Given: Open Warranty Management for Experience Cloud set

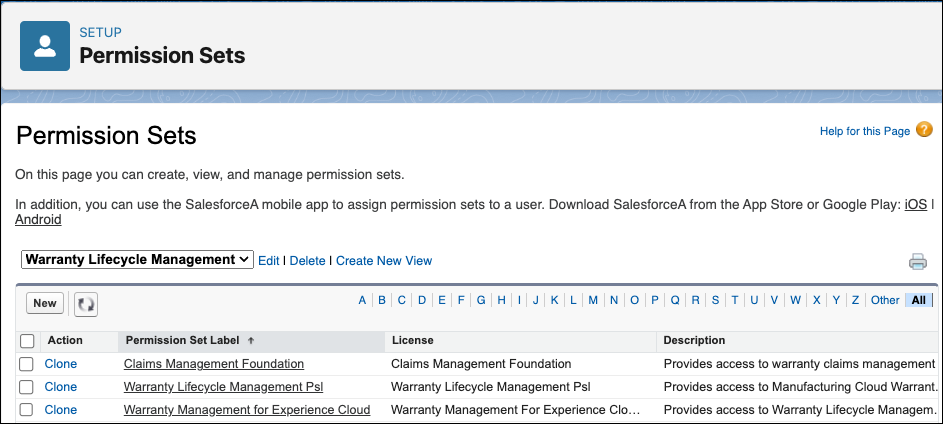Looking at the screenshot, I should 247,410.
